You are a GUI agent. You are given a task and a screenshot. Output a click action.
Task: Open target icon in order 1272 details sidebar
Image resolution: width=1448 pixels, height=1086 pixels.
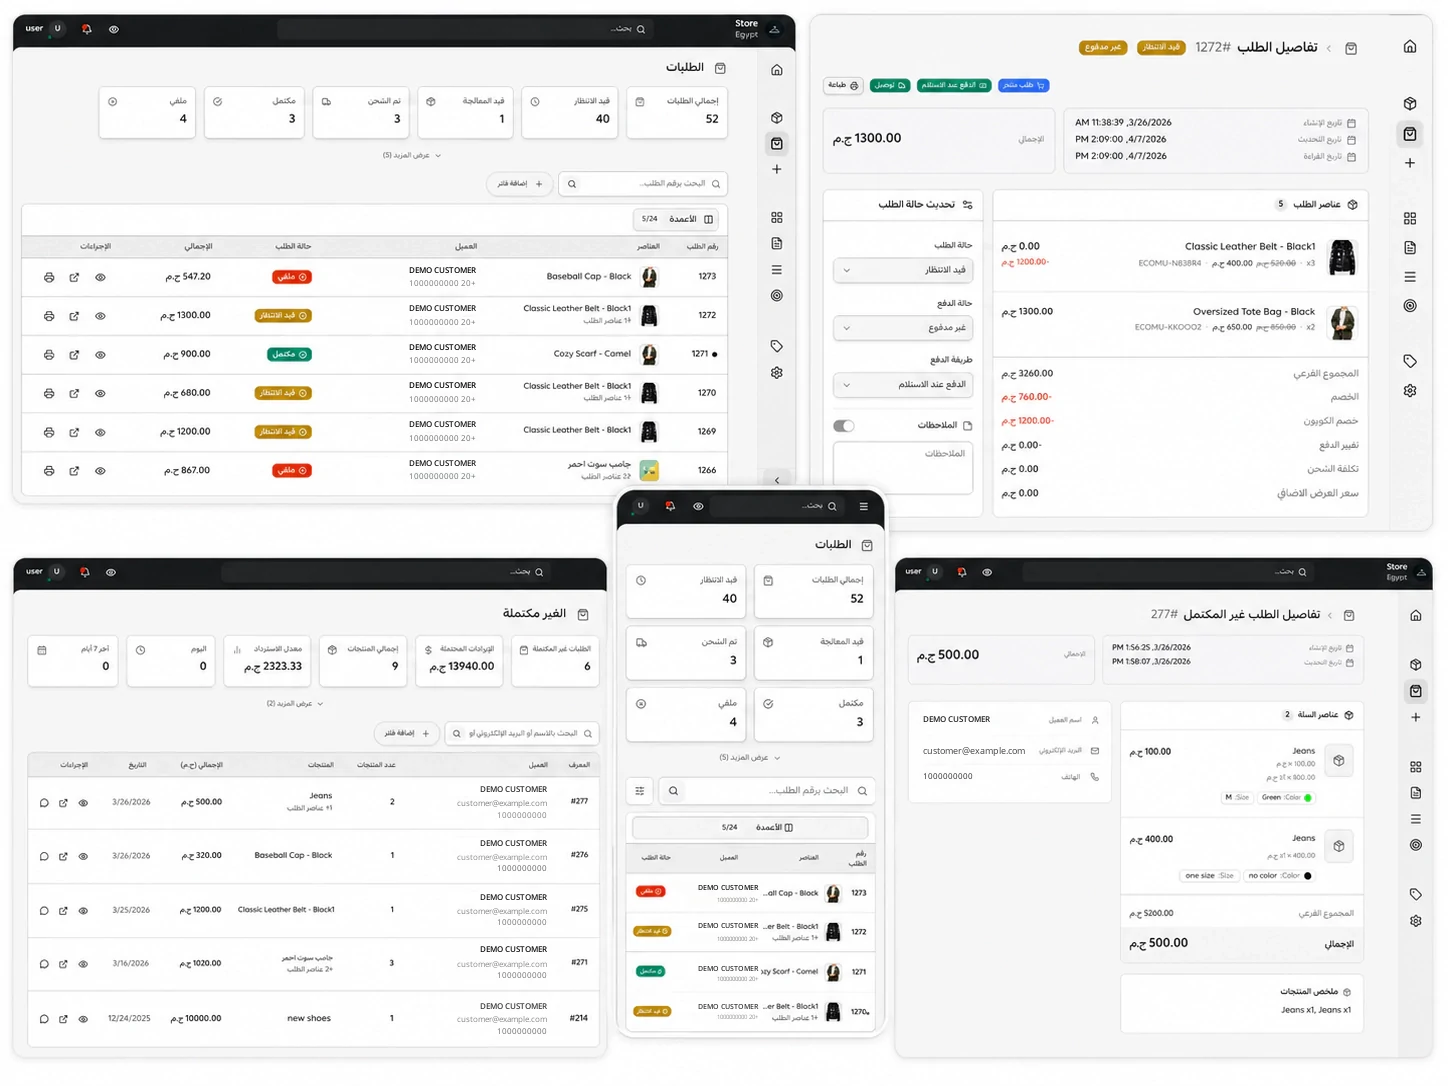1410,306
